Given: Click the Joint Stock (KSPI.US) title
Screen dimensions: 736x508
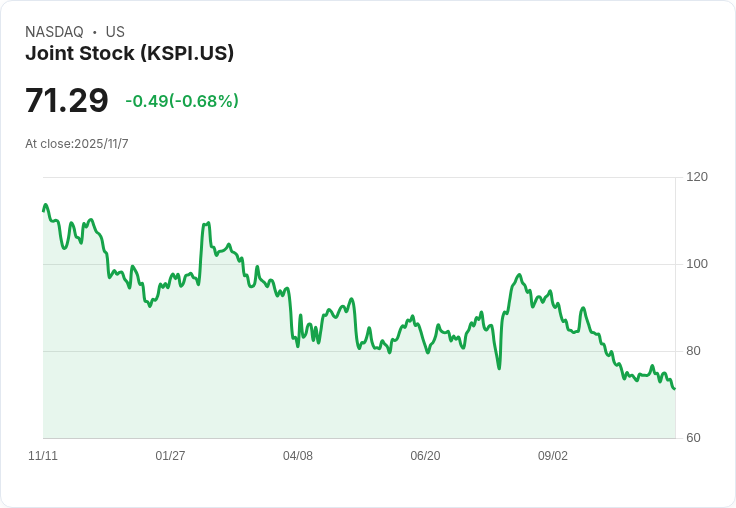Looking at the screenshot, I should coord(130,53).
